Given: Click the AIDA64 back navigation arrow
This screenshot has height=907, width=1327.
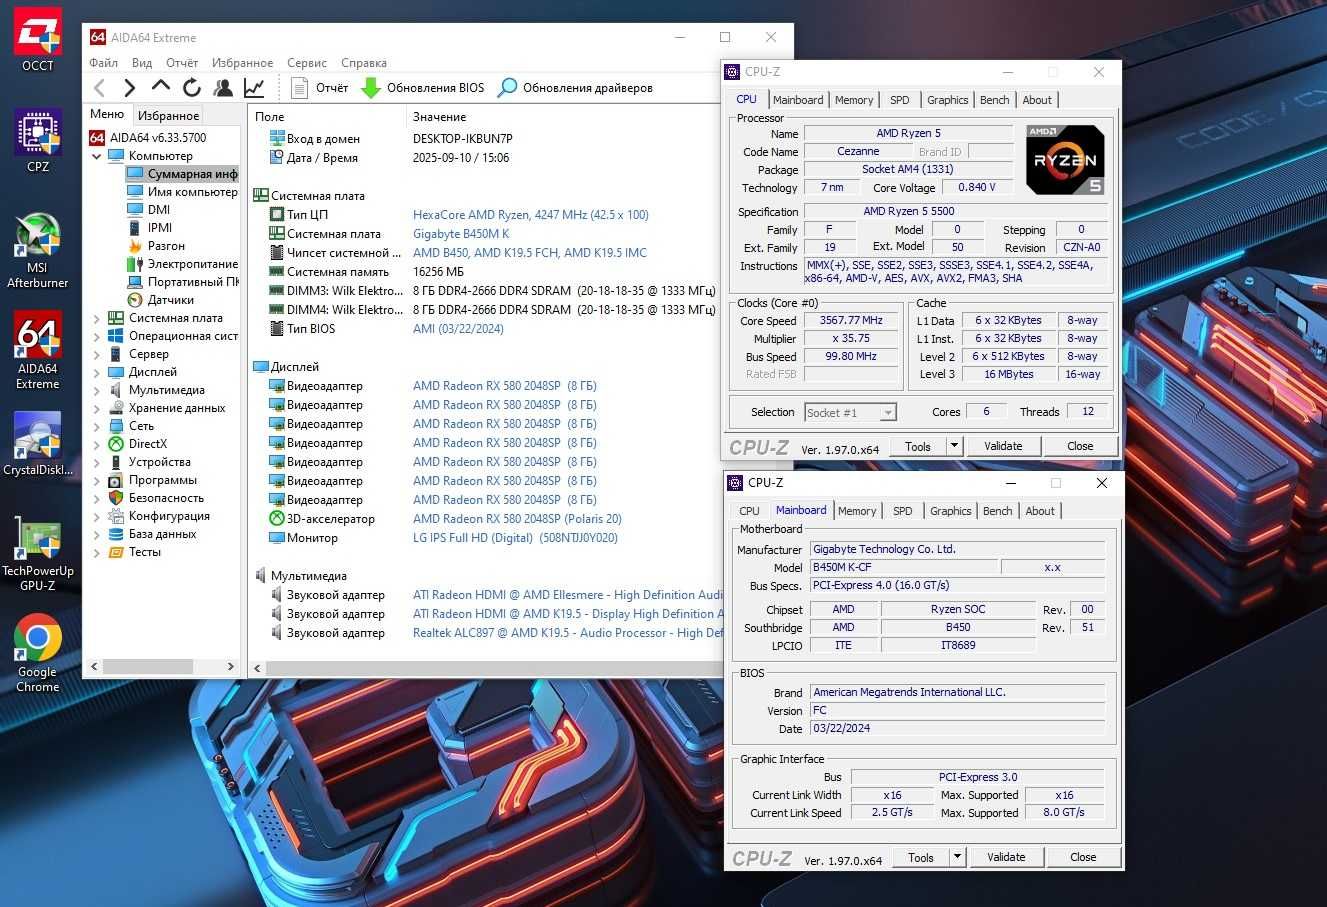Looking at the screenshot, I should click(99, 88).
